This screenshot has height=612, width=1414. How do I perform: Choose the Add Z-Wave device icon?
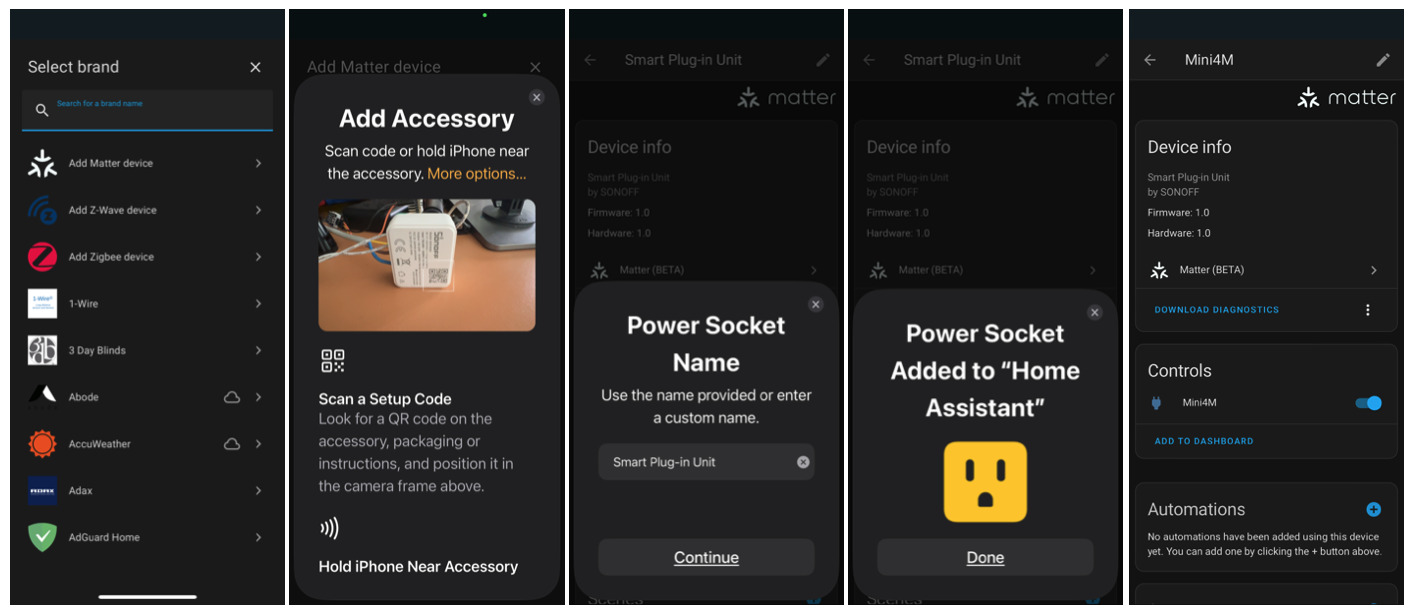[42, 210]
